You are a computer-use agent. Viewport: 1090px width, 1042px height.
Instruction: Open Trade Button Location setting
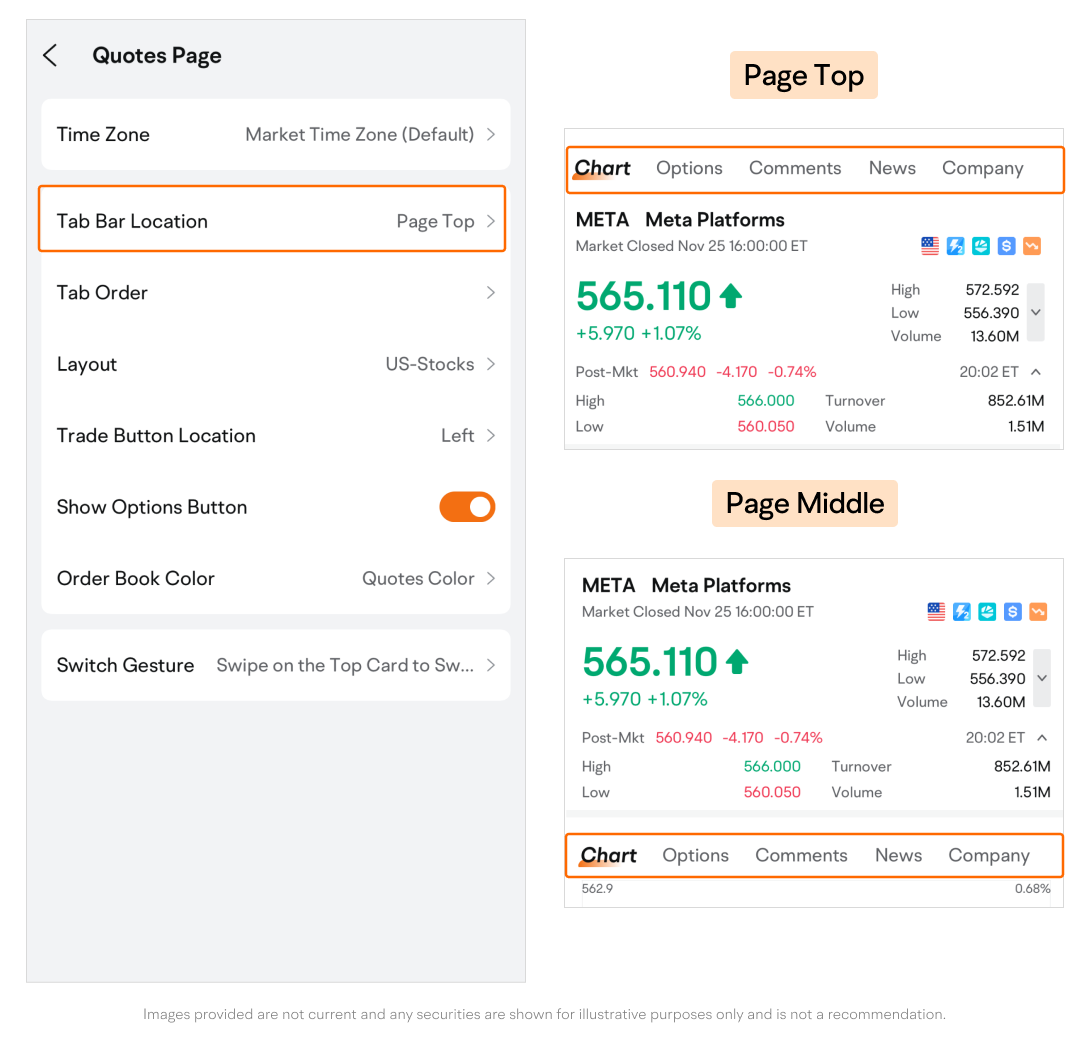point(275,436)
